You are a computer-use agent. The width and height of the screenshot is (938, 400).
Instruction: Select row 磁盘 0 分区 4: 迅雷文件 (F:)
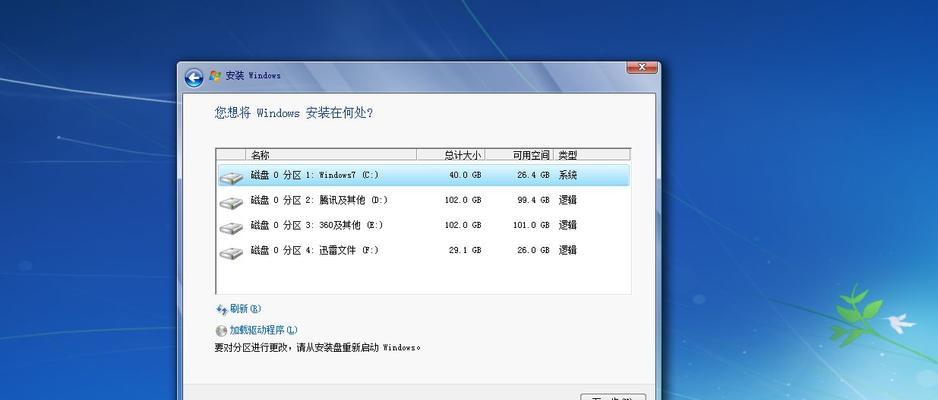coord(424,251)
